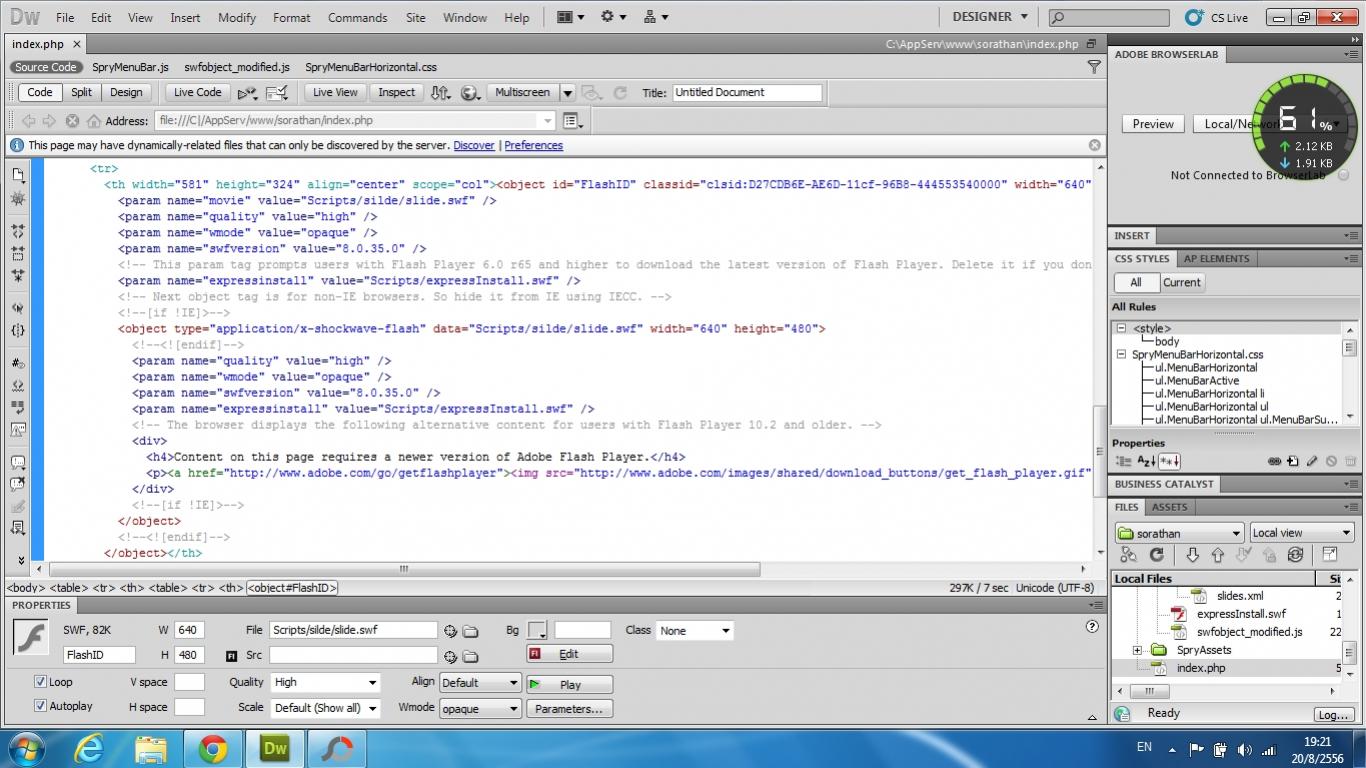Toggle the Loop checkbox
The image size is (1366, 768).
[41, 682]
